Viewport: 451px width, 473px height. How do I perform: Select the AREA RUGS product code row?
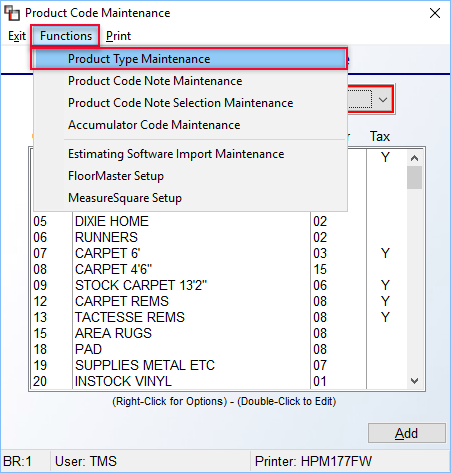point(219,333)
